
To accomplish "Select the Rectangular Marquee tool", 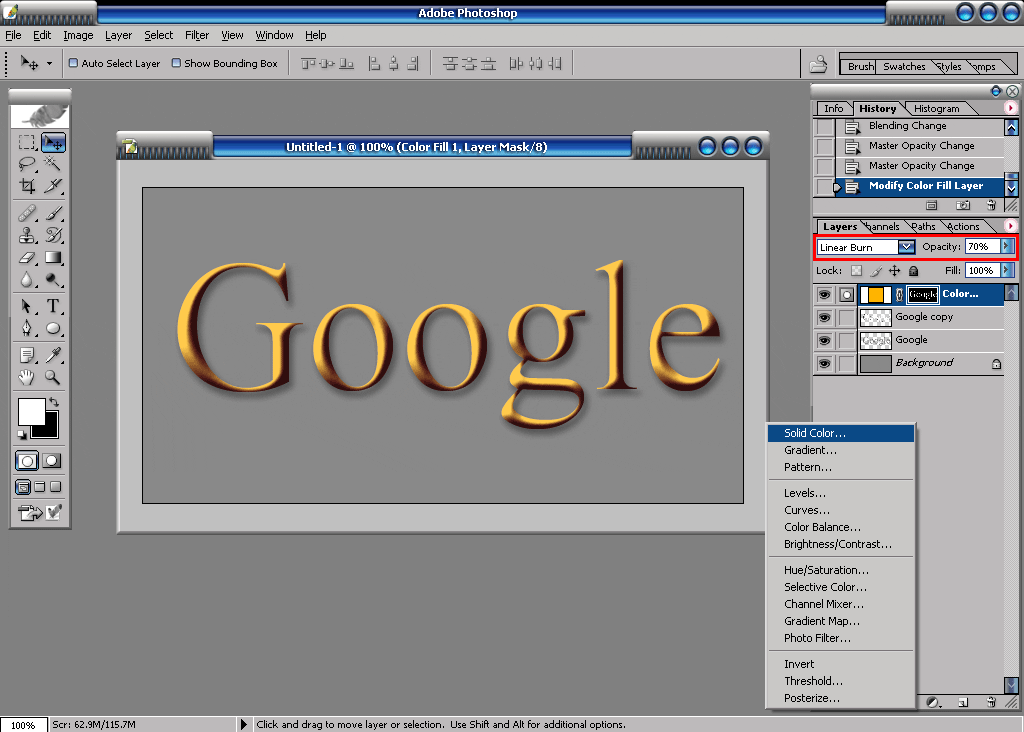I will [x=27, y=142].
